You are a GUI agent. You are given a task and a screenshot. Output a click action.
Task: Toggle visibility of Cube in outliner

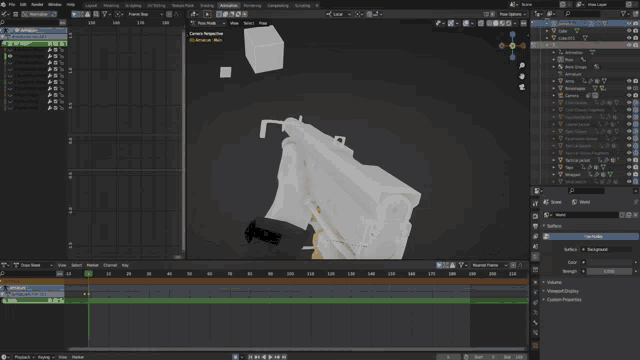tap(629, 31)
